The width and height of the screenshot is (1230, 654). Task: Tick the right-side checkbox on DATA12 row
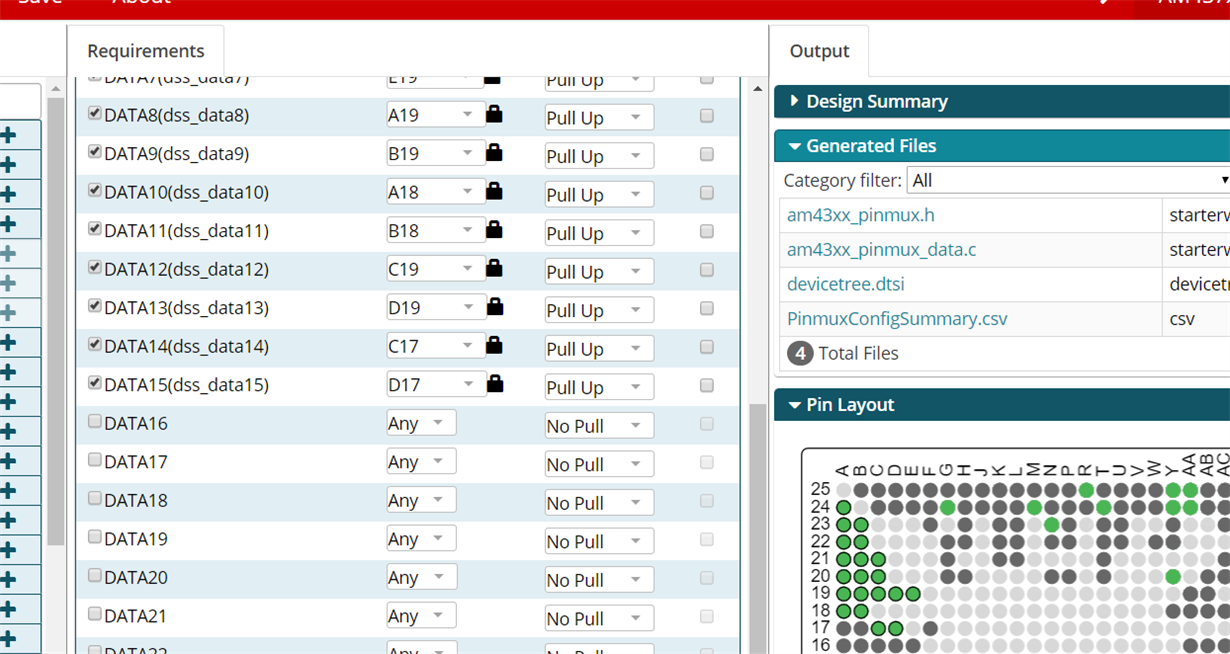click(x=707, y=270)
